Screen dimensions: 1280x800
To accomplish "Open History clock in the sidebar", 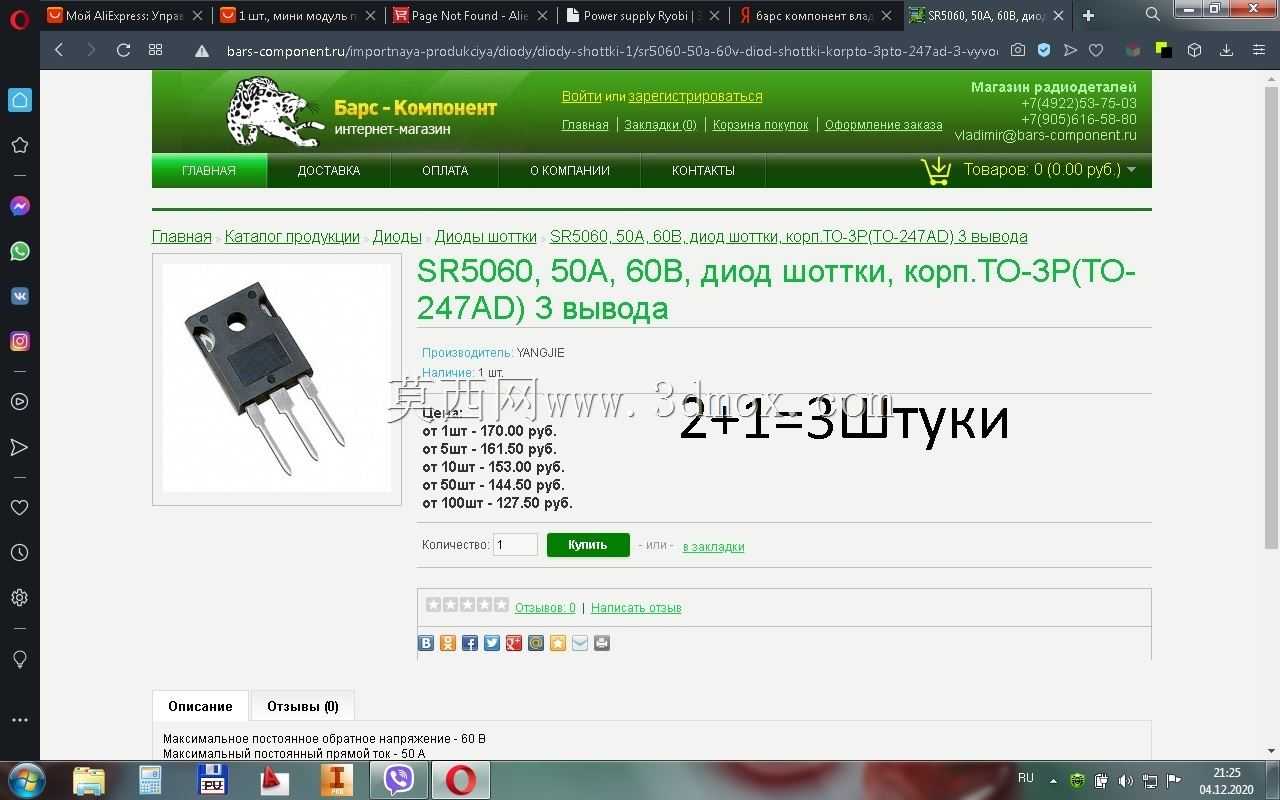I will click(x=19, y=552).
